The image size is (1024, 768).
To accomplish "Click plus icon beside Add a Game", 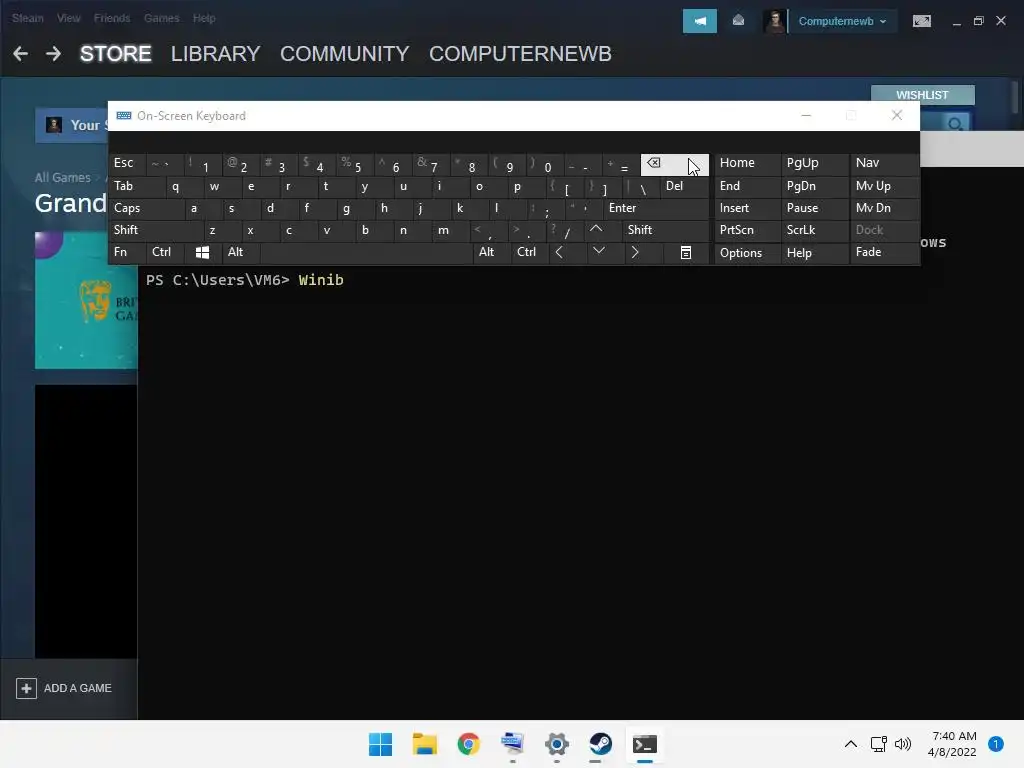I will tap(26, 688).
